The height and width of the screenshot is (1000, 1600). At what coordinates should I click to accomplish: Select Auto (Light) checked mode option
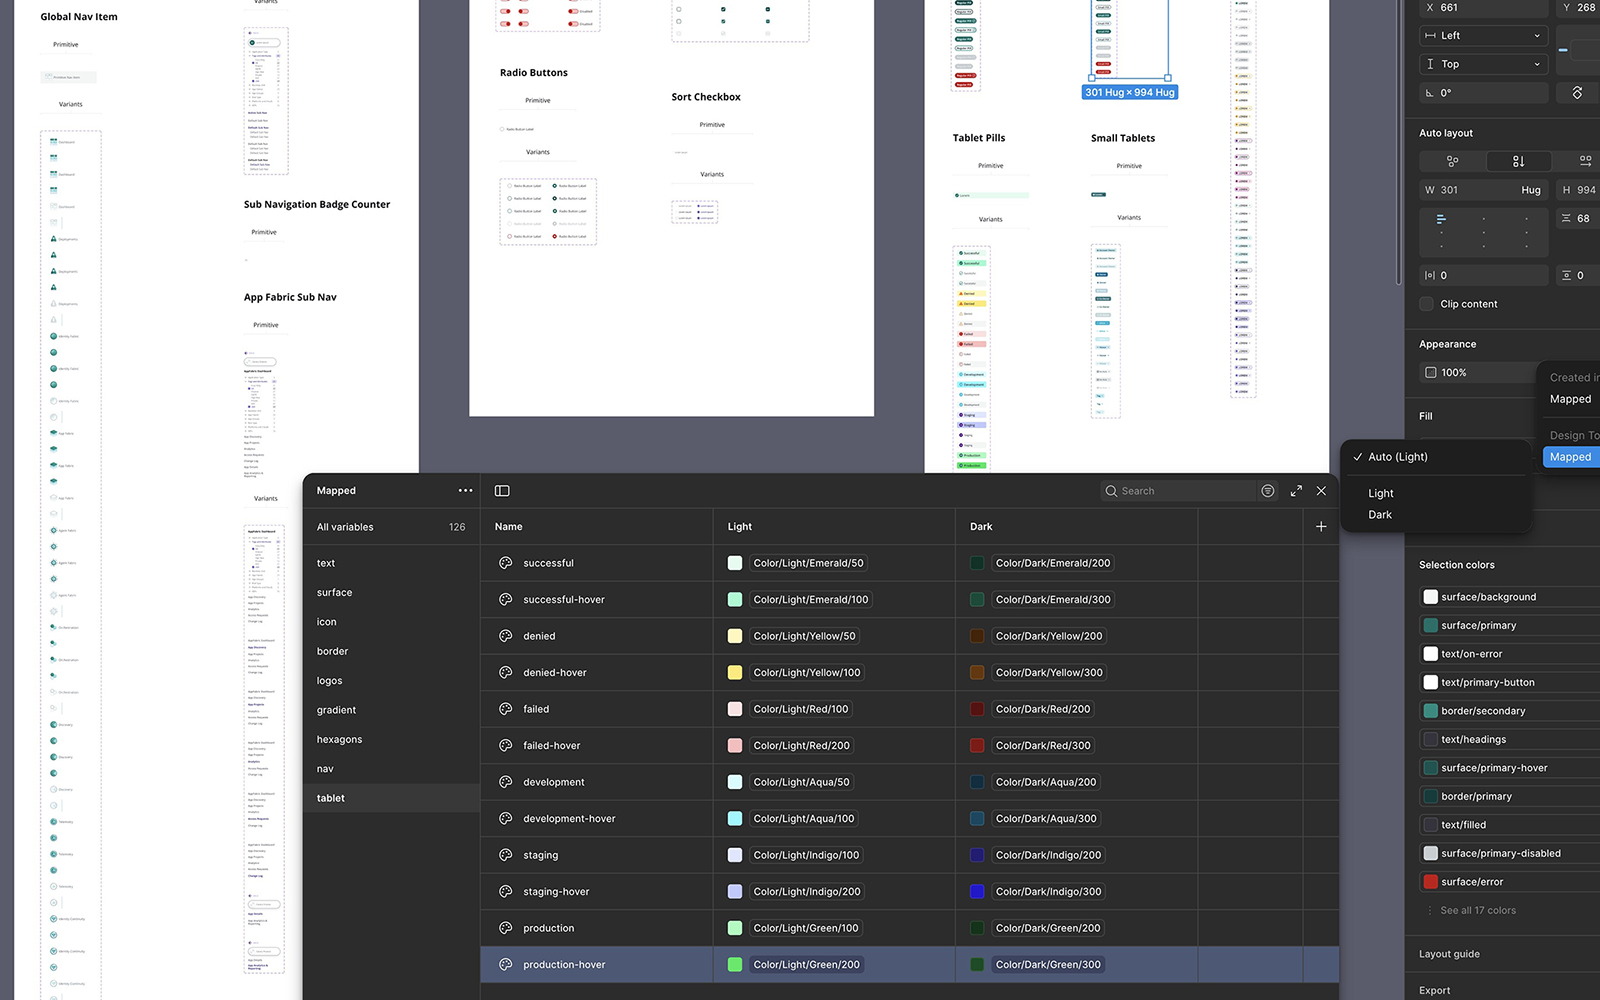tap(1397, 457)
